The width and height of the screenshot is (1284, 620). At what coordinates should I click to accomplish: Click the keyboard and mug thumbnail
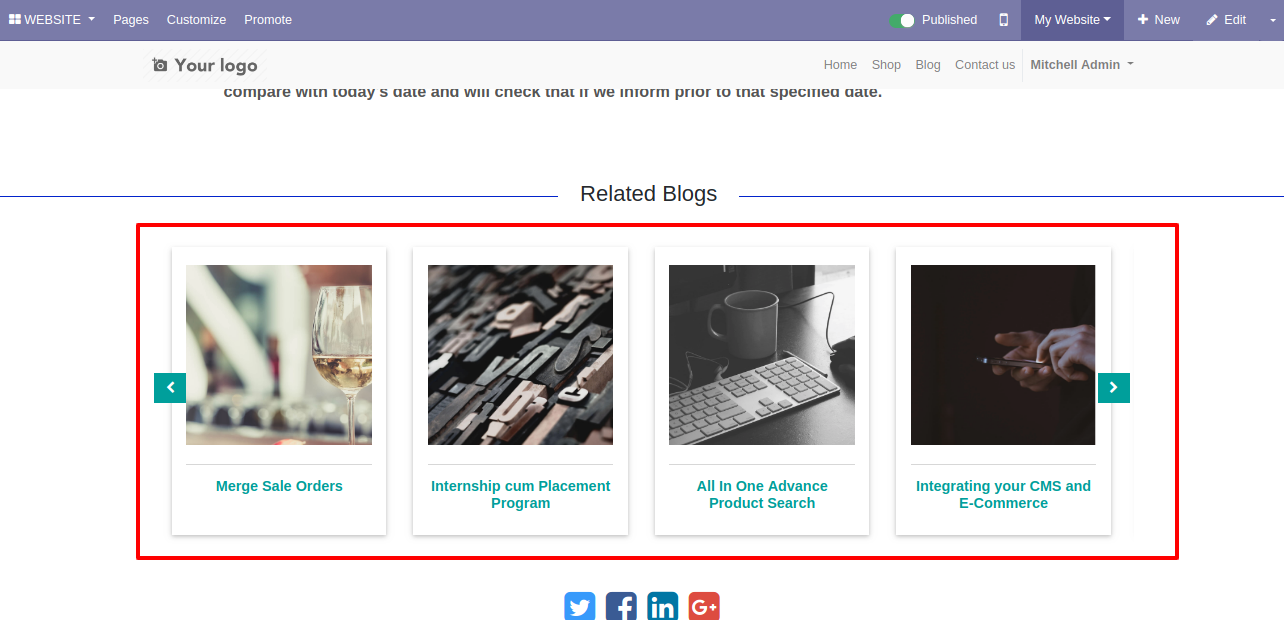[762, 355]
